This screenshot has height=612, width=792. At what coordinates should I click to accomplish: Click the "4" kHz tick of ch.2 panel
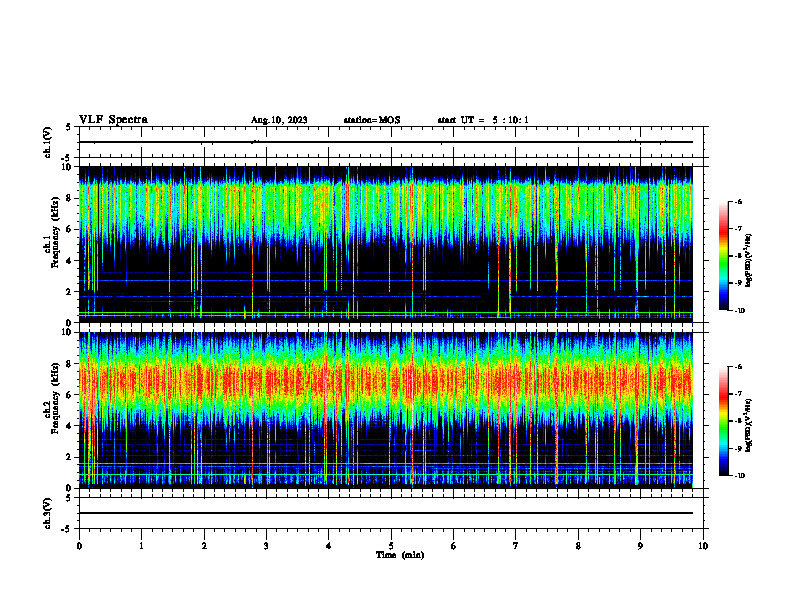coord(69,426)
